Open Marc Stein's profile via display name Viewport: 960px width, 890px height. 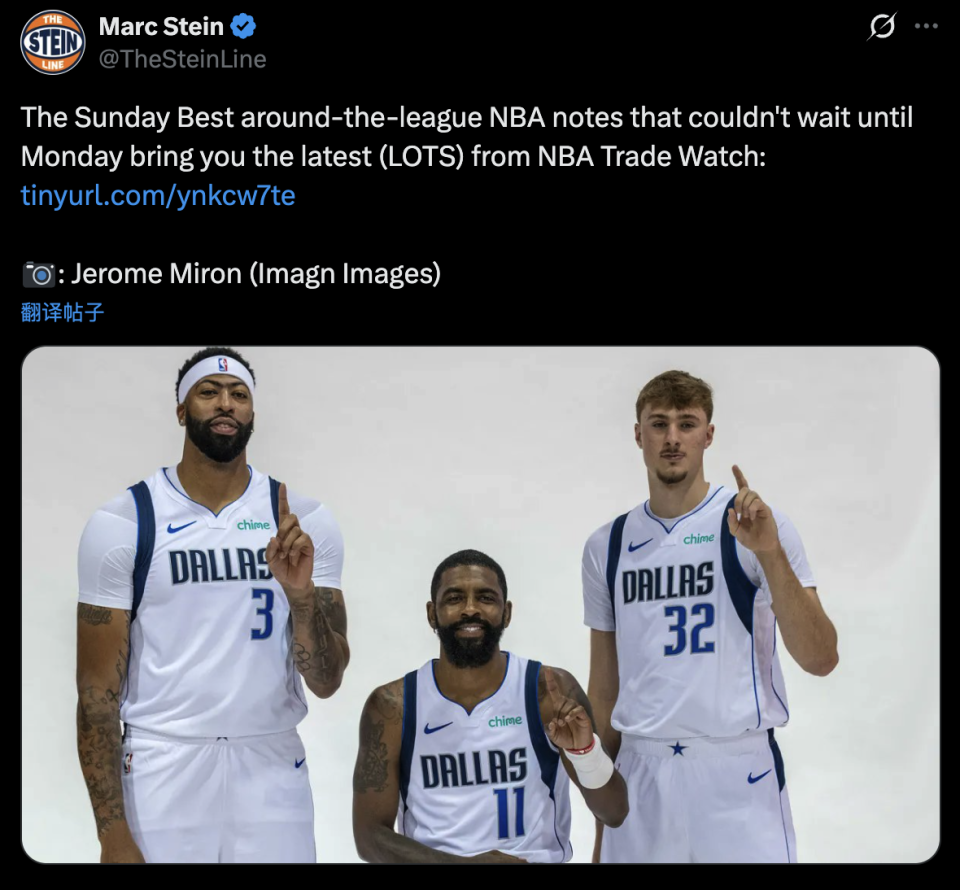click(x=161, y=26)
